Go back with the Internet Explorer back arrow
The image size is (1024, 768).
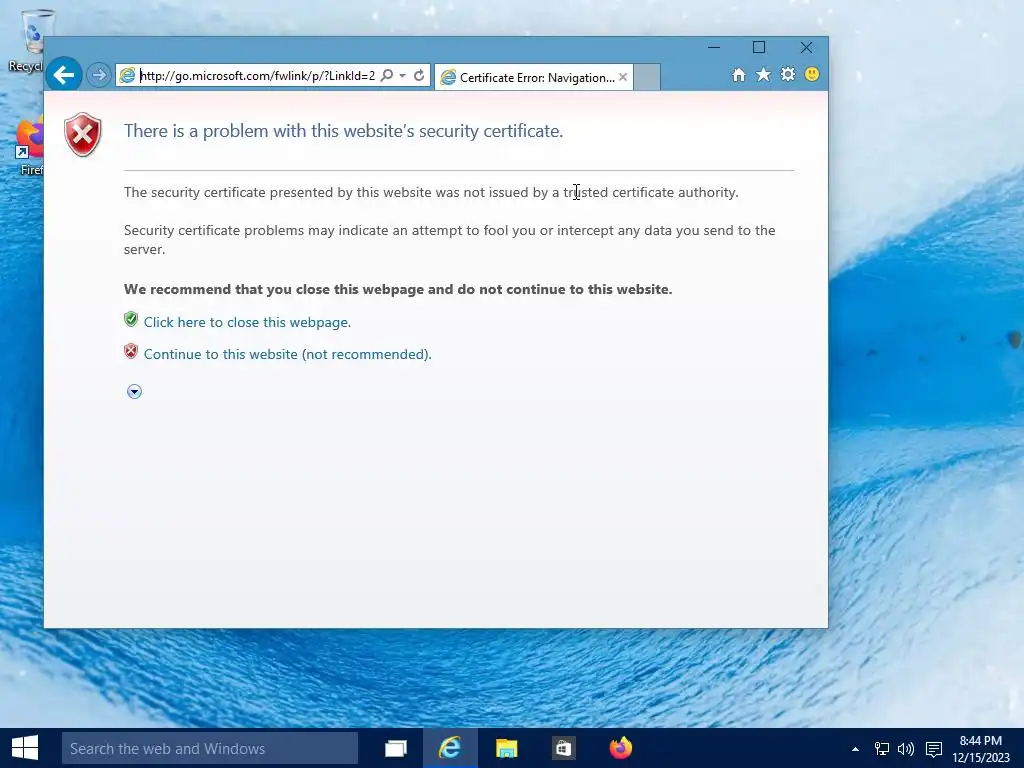(x=64, y=75)
